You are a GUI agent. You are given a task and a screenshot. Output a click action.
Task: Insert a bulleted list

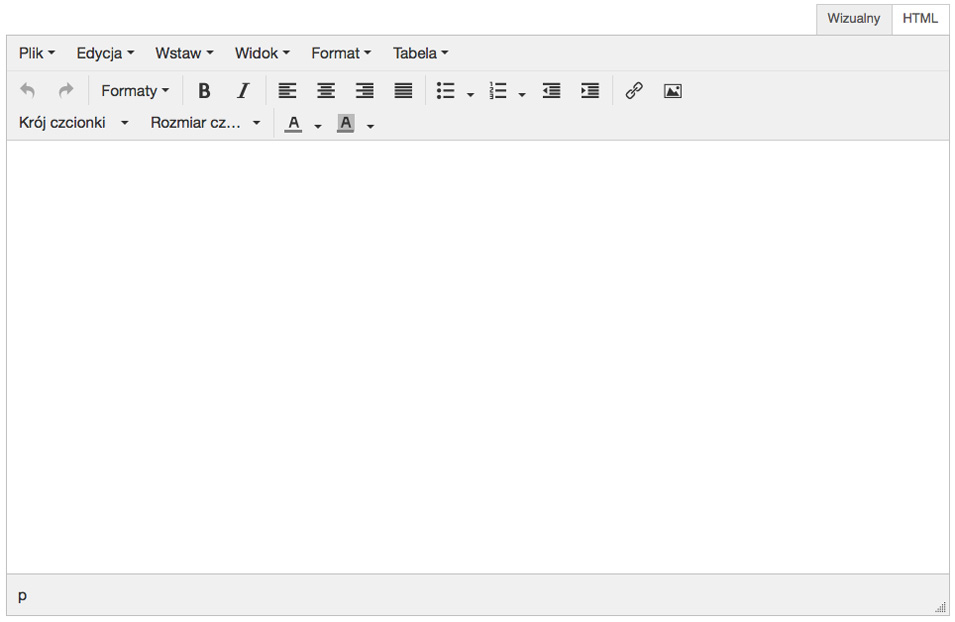click(x=446, y=91)
